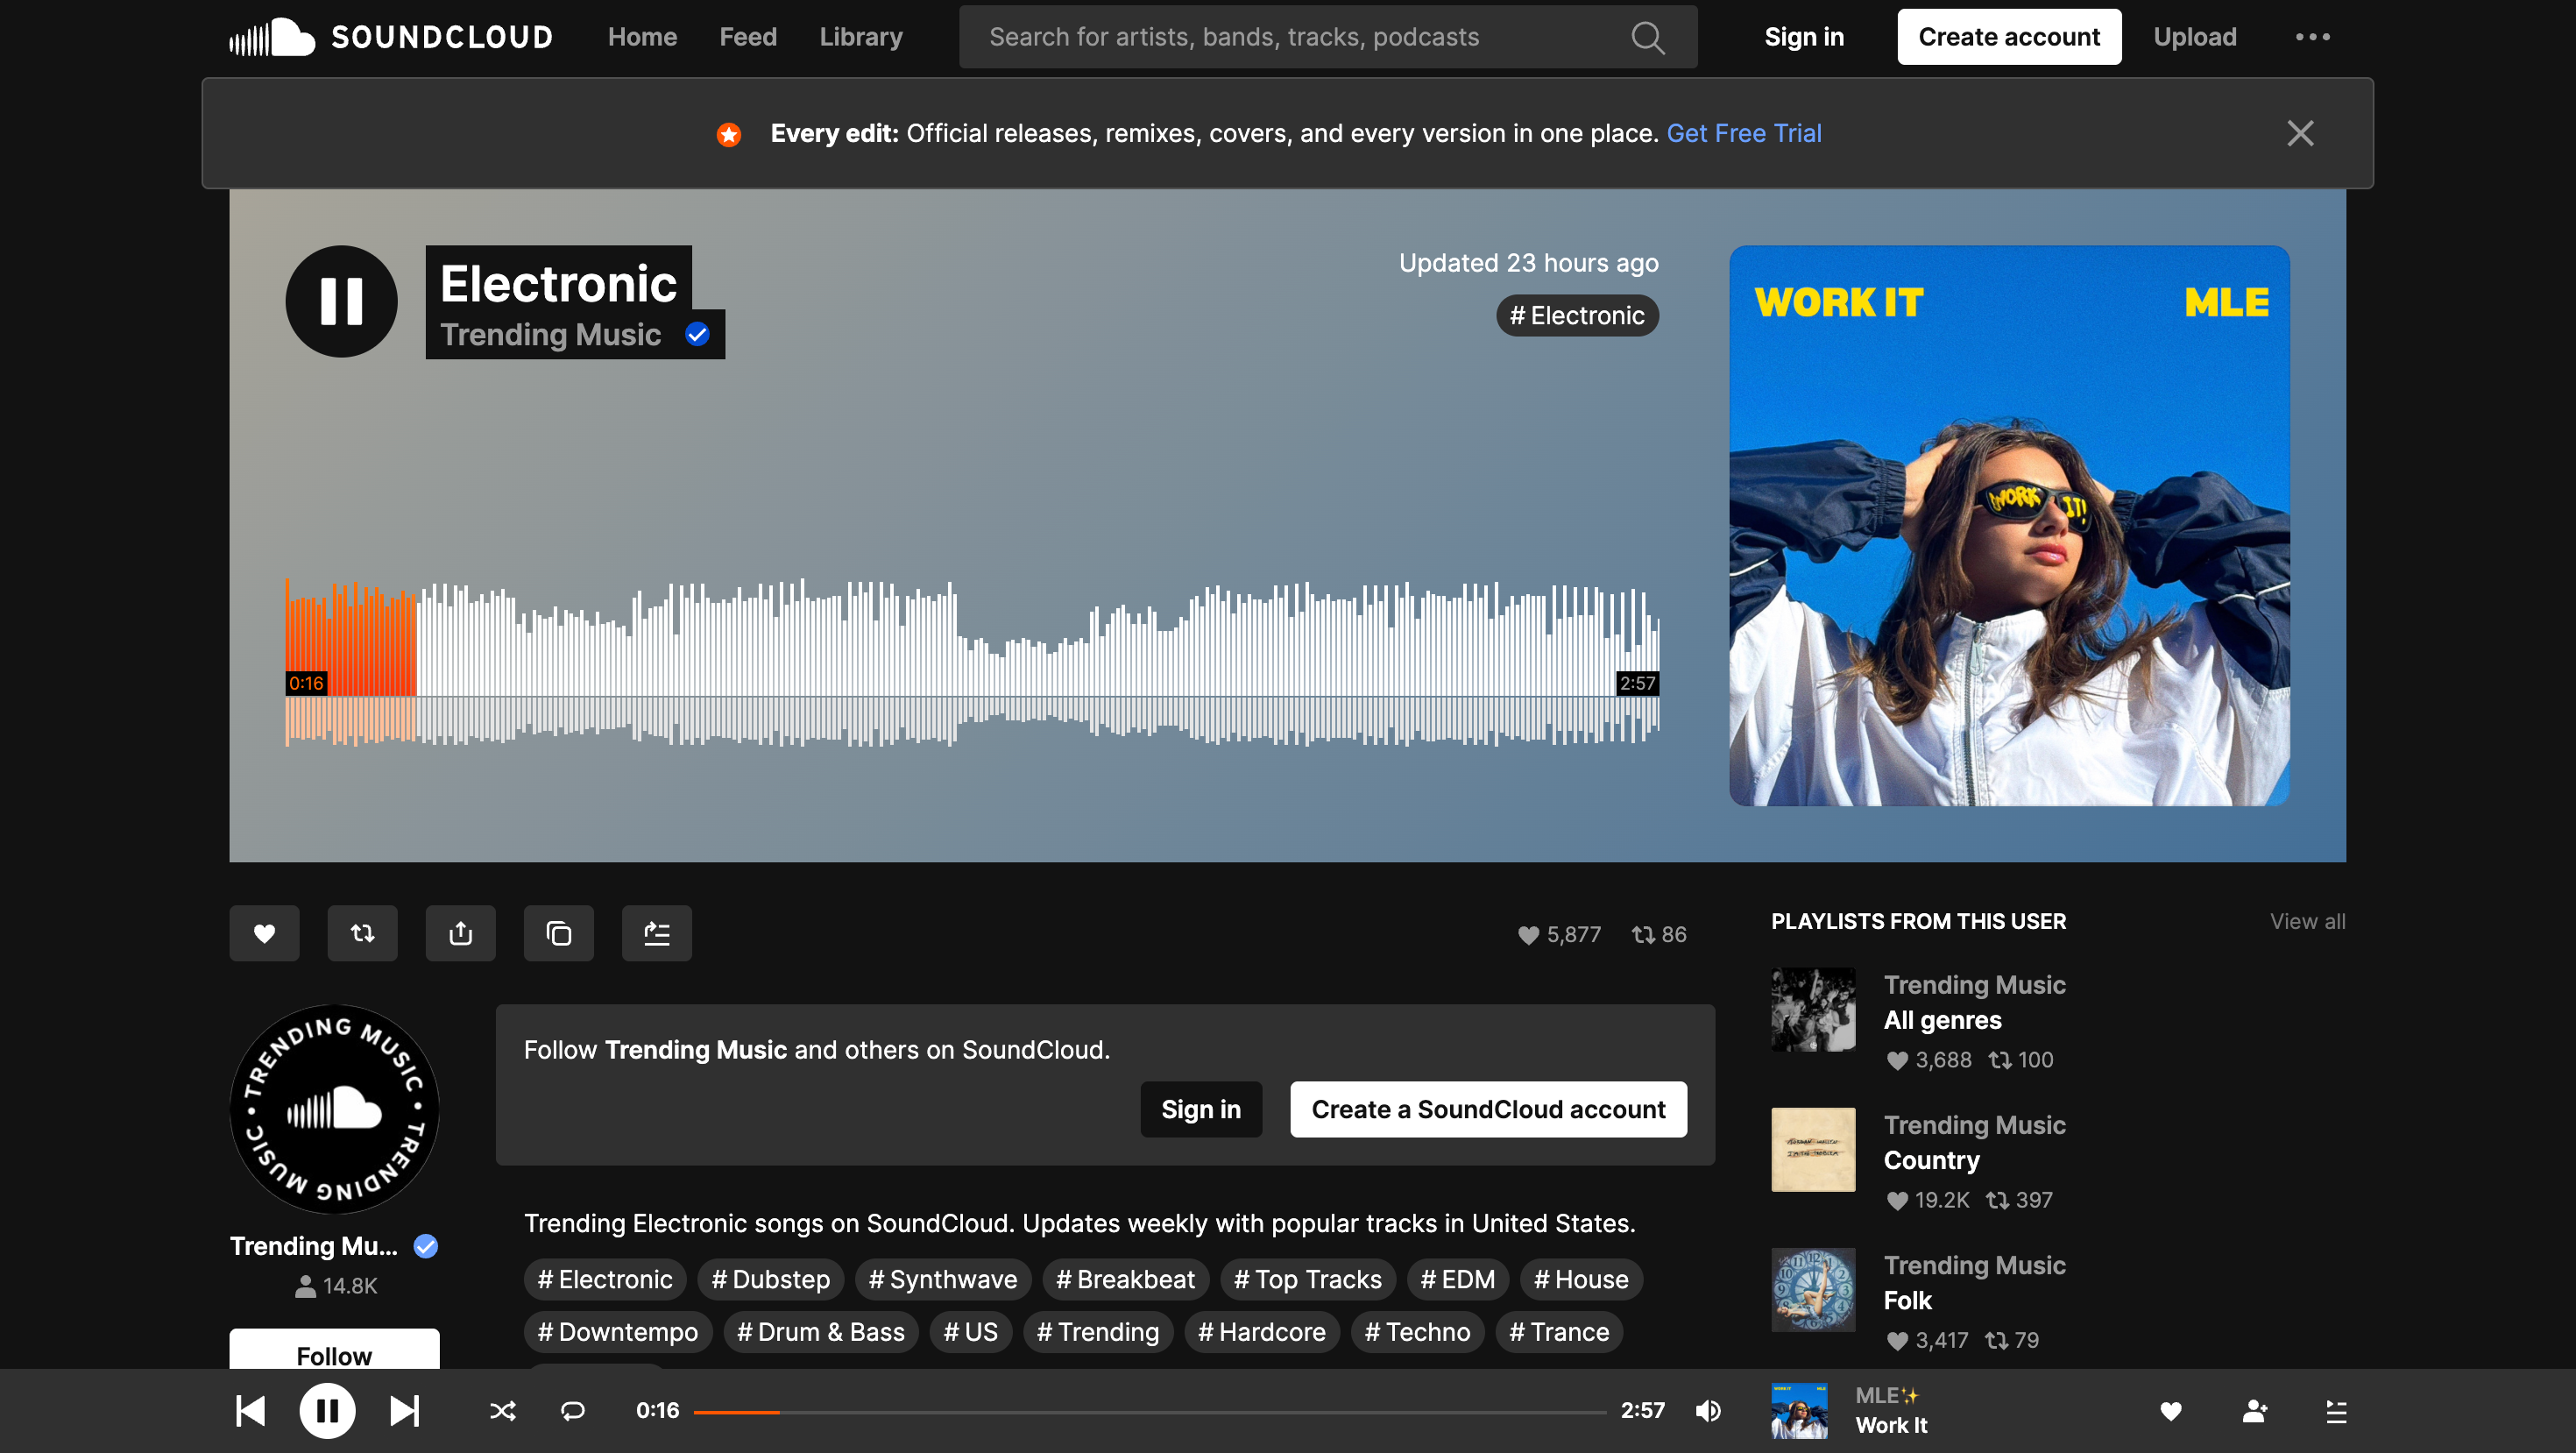Click the search magnifier icon
Screen dimensions: 2576x1453
pos(1647,36)
